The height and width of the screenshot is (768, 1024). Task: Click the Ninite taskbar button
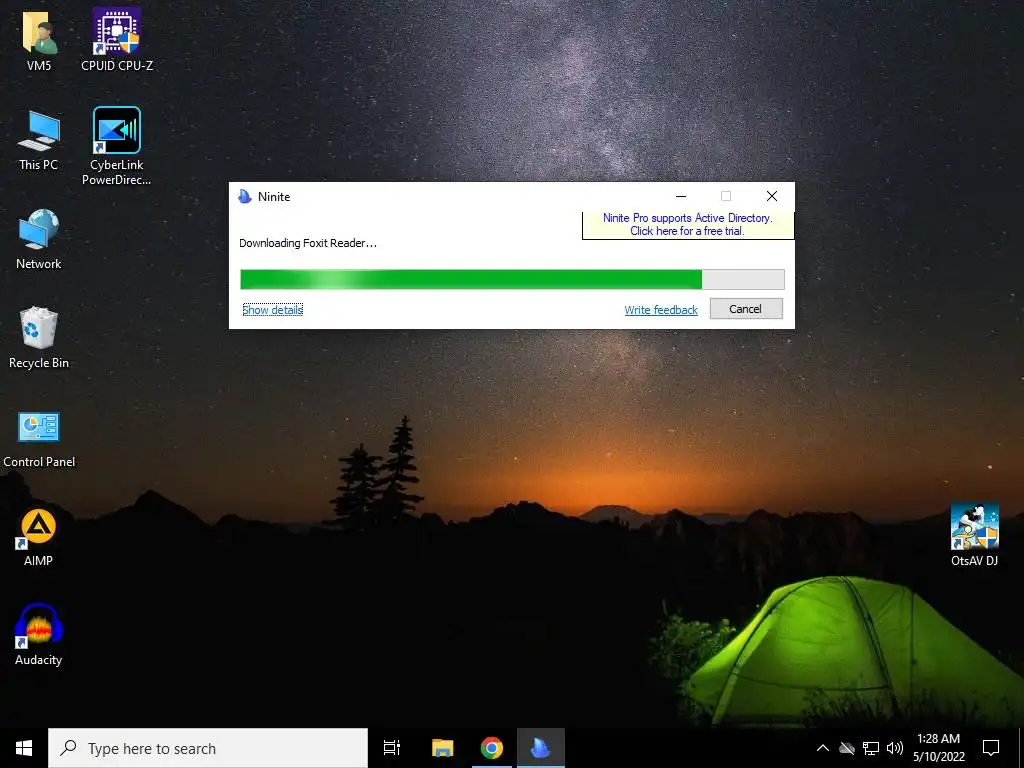pos(541,748)
